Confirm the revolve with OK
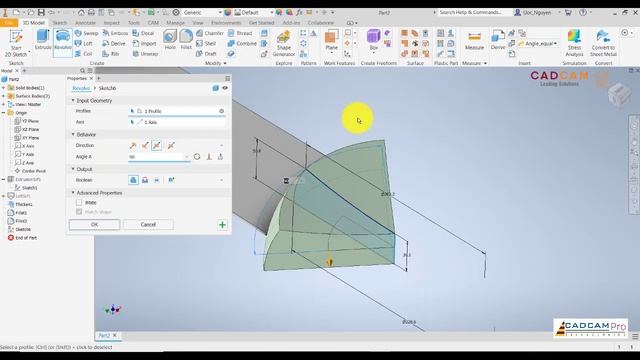This screenshot has height=360, width=640. click(94, 224)
